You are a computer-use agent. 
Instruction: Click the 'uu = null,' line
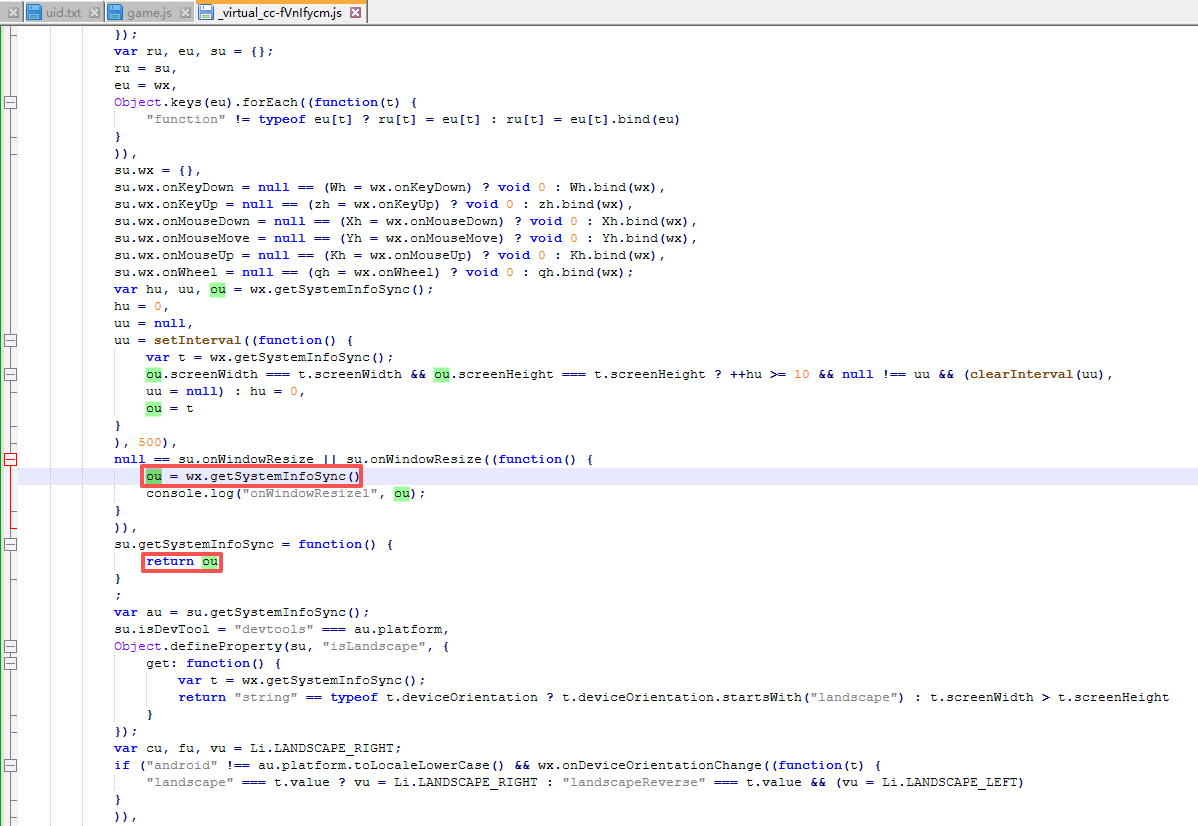click(154, 323)
